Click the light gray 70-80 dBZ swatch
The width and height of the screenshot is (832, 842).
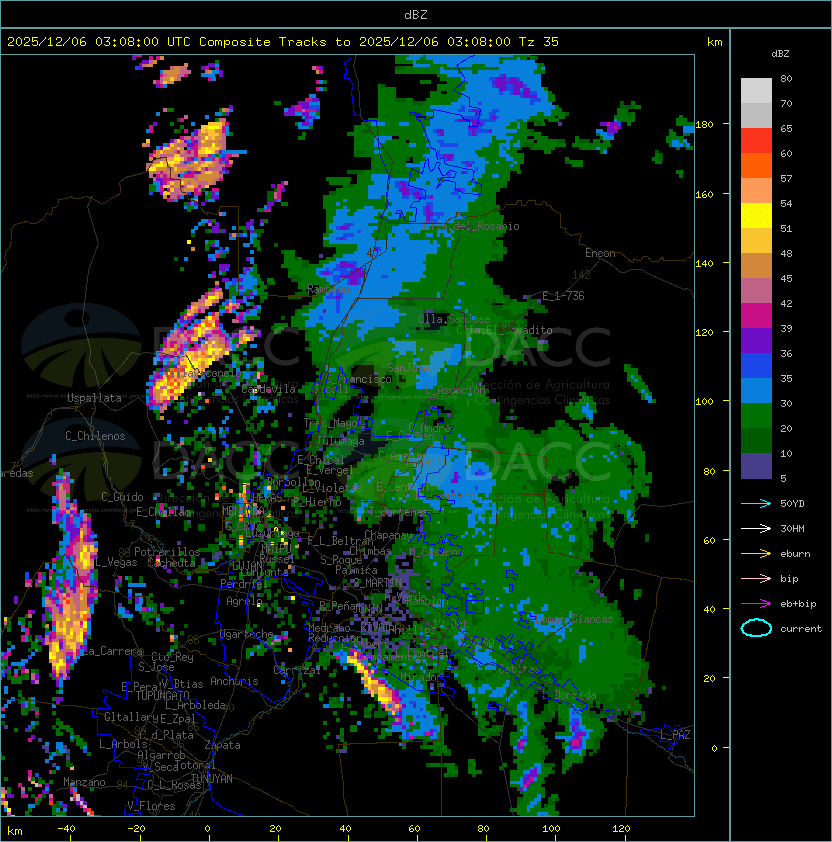pyautogui.click(x=756, y=91)
